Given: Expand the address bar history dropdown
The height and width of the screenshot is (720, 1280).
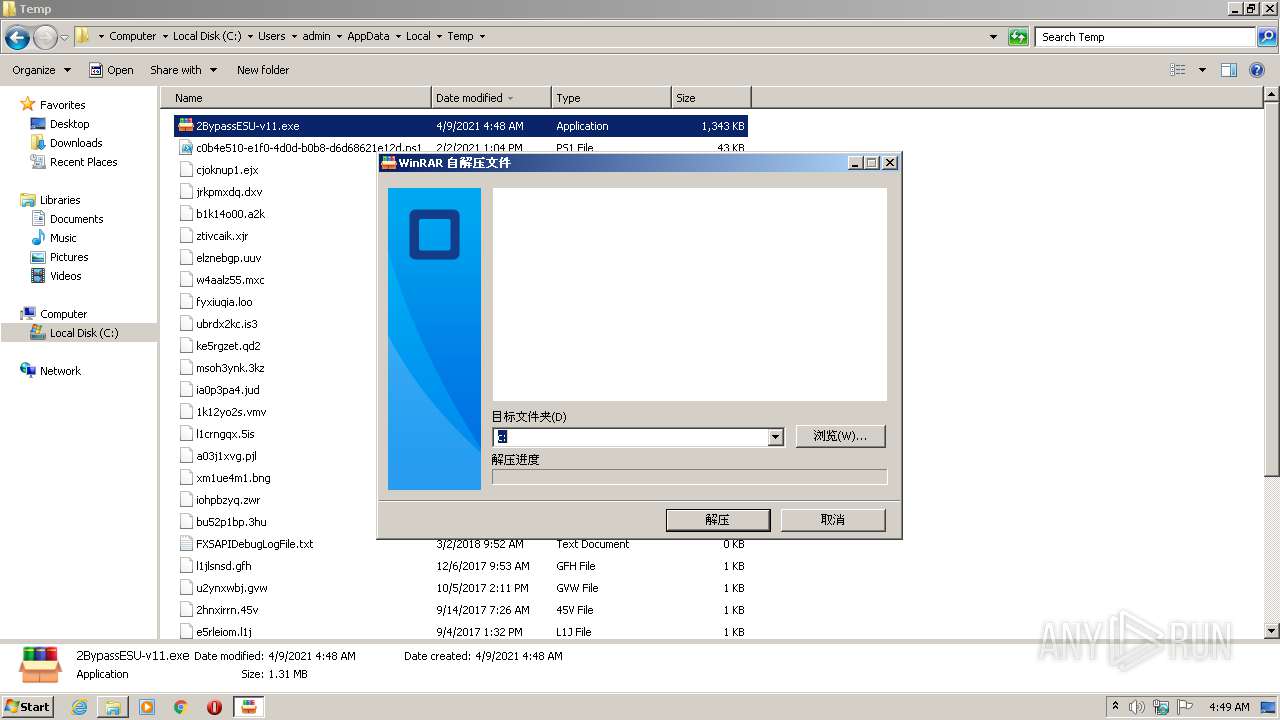Looking at the screenshot, I should pyautogui.click(x=993, y=37).
